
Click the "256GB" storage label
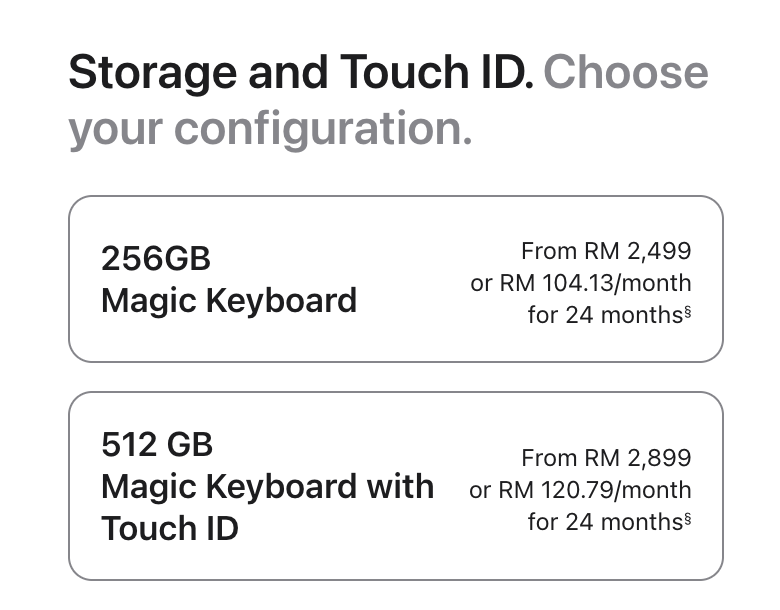coord(156,259)
